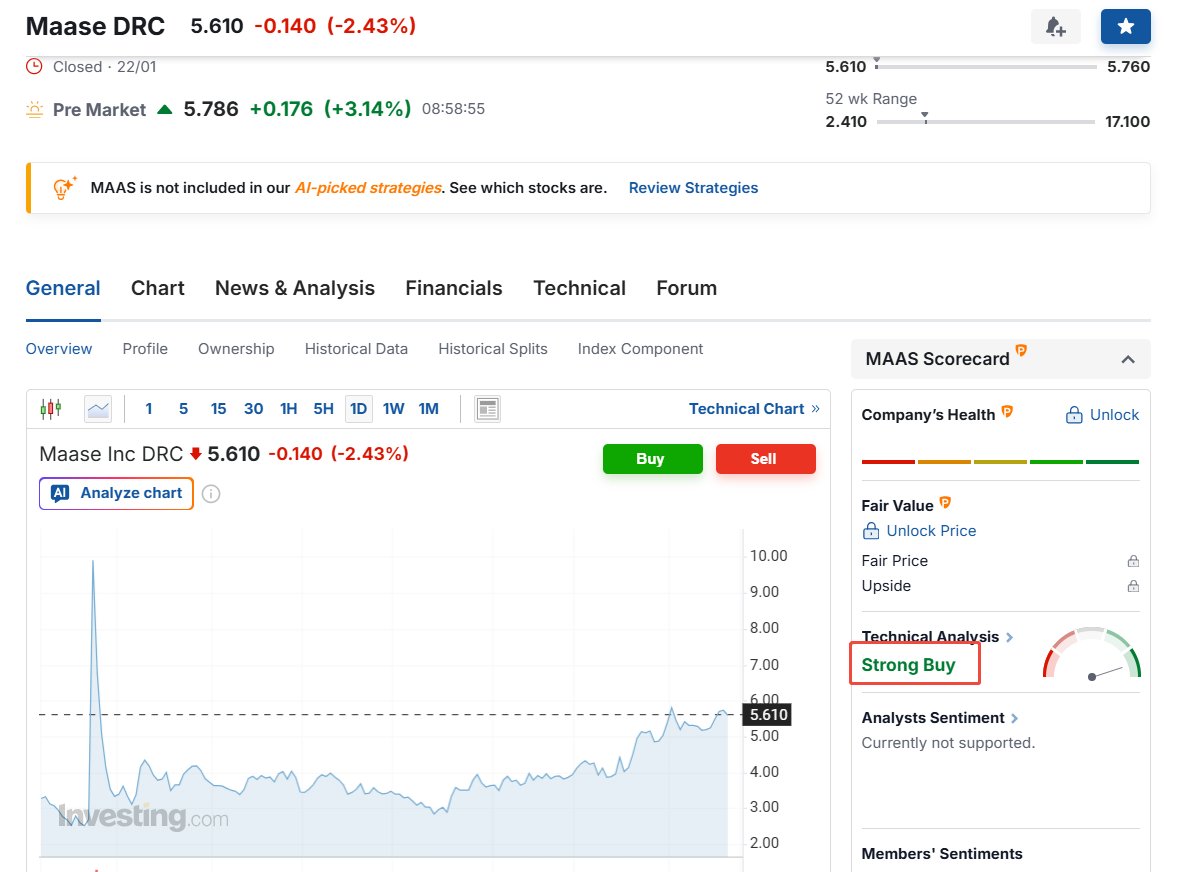
Task: Click the Pre Market price 5.786
Action: click(x=211, y=109)
